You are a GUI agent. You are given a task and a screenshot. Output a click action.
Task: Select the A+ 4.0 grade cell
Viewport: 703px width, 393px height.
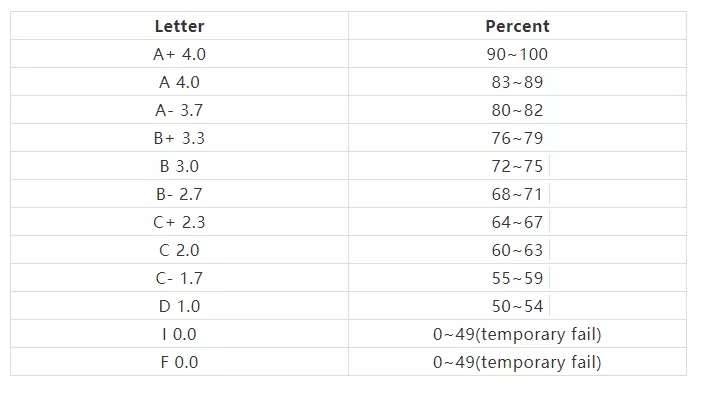tap(179, 54)
